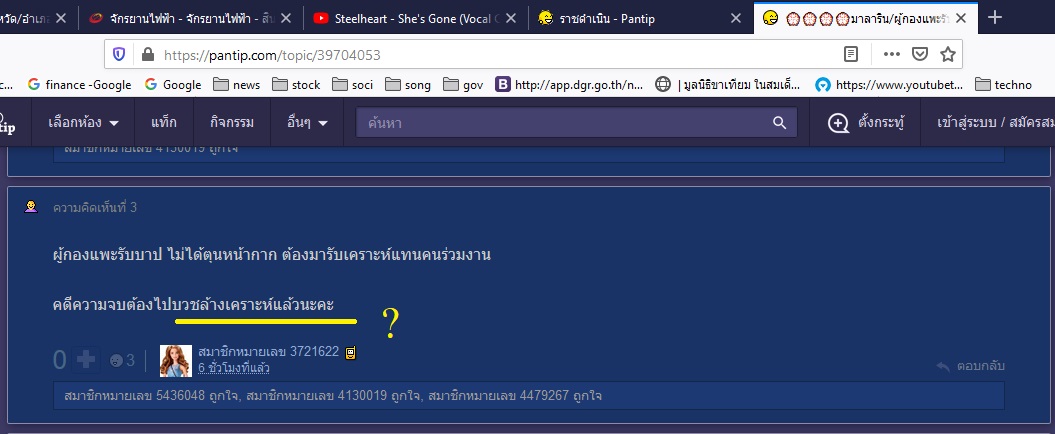
Task: Expand the อื่นๆ dropdown menu
Action: pyautogui.click(x=307, y=122)
